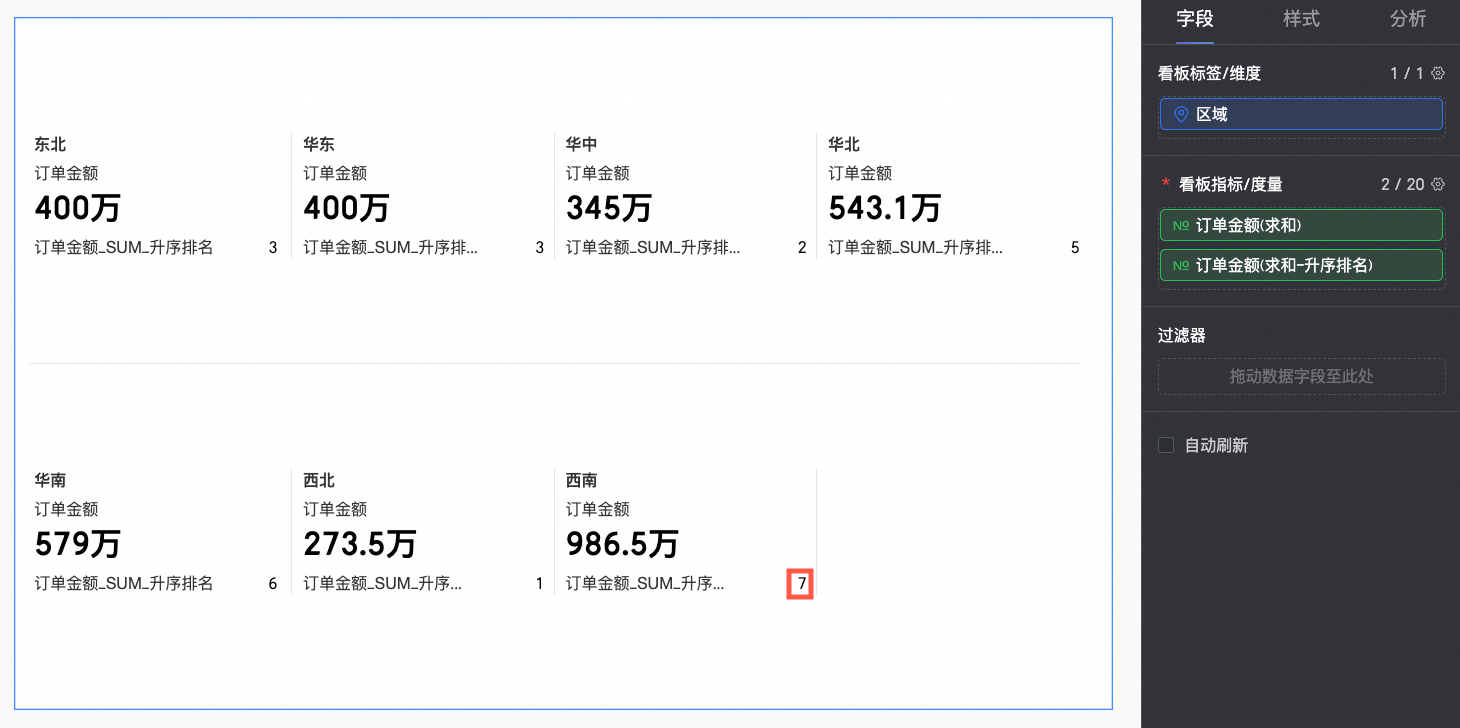Open the 分析 tab
Viewport: 1460px width, 728px height.
[x=1407, y=19]
